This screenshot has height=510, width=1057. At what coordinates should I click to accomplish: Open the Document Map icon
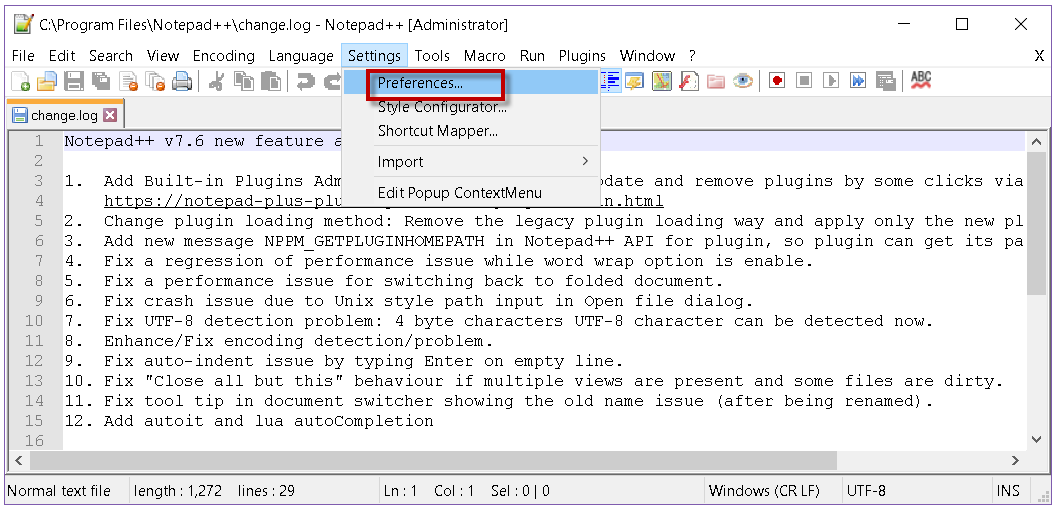pyautogui.click(x=662, y=82)
